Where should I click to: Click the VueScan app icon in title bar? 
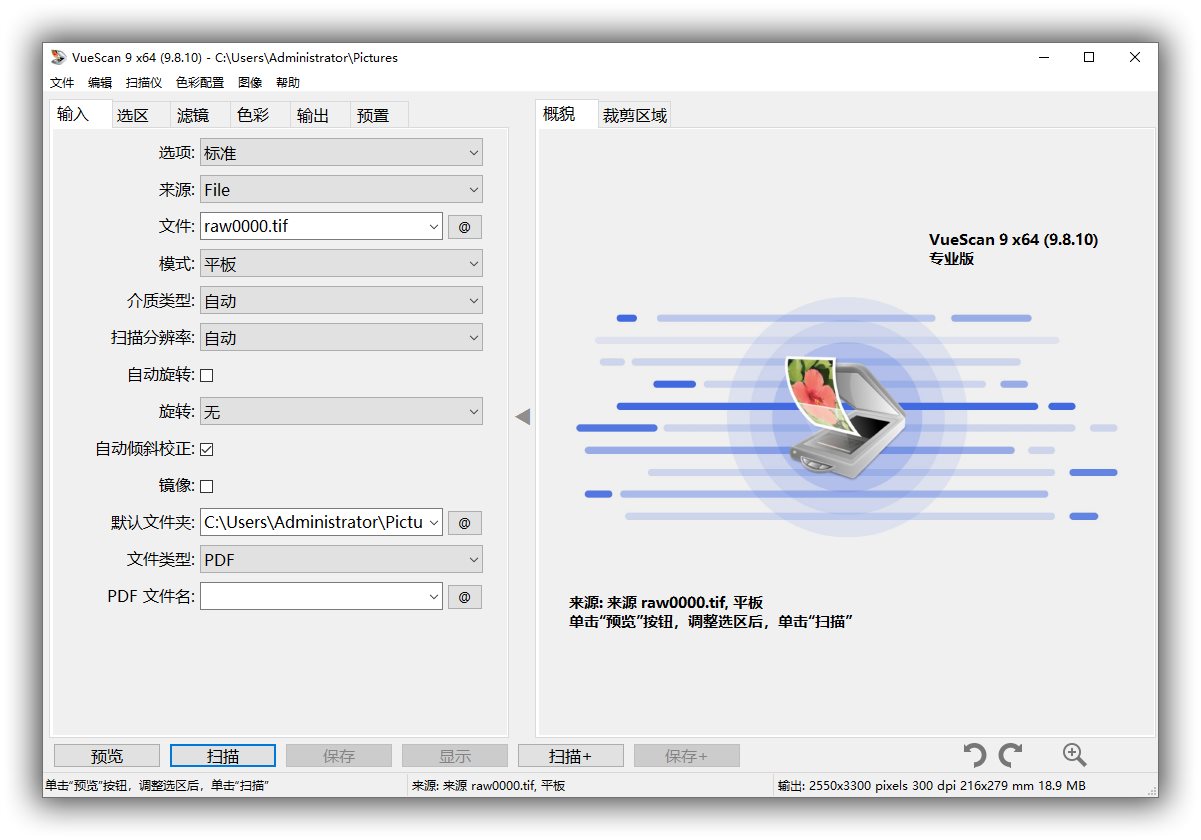tap(60, 57)
